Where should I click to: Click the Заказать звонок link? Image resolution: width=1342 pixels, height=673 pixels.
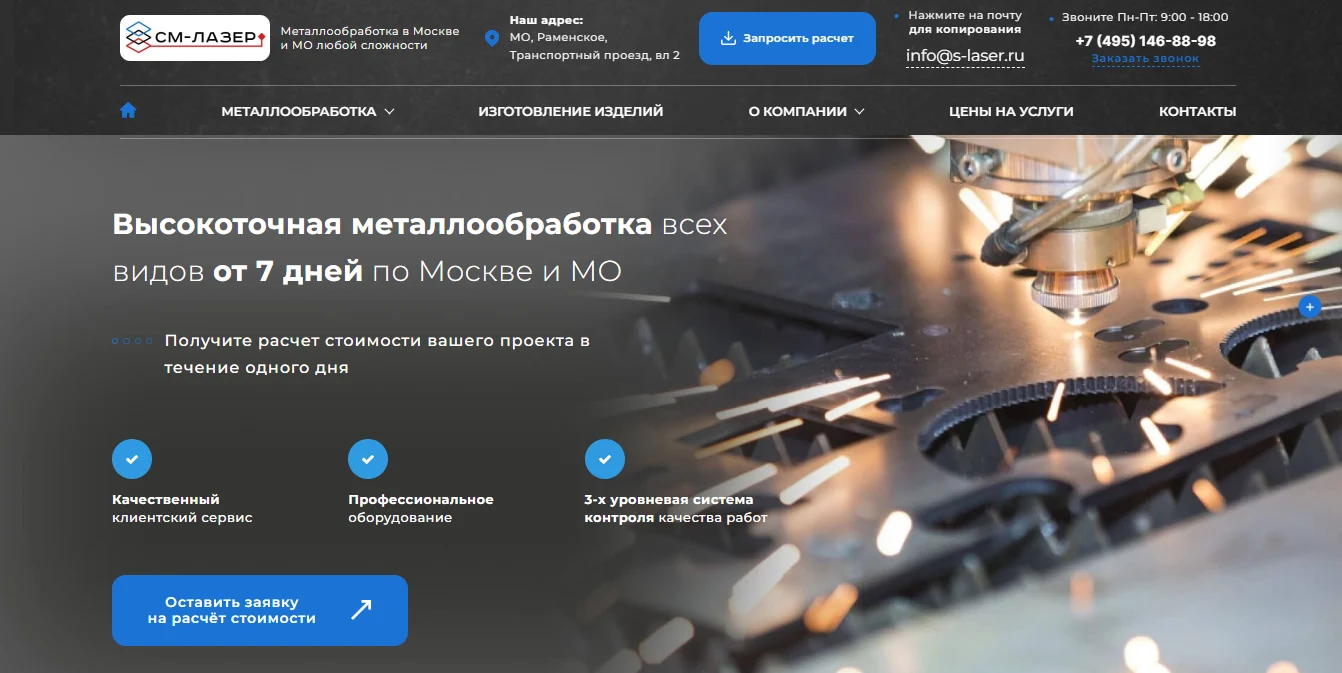[x=1145, y=59]
